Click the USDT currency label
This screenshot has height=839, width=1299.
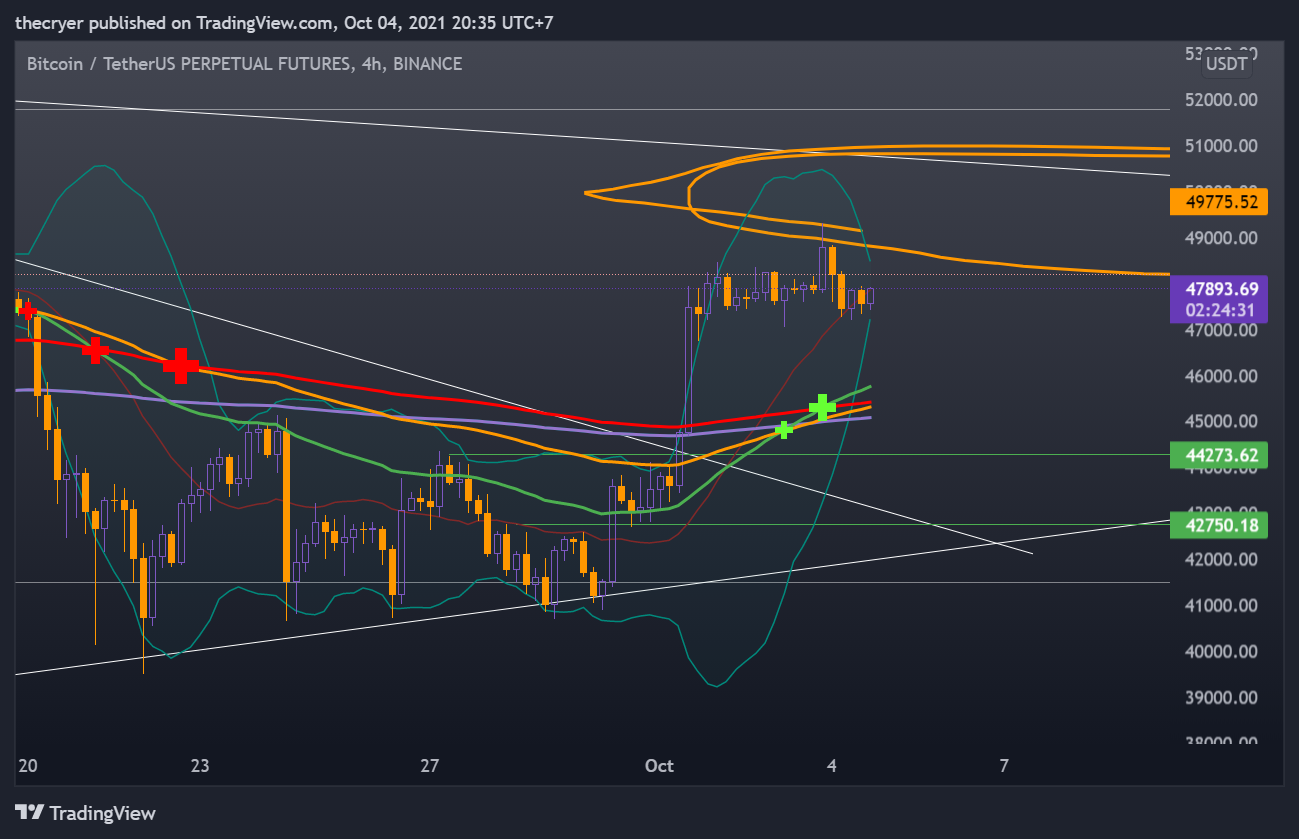click(x=1227, y=64)
